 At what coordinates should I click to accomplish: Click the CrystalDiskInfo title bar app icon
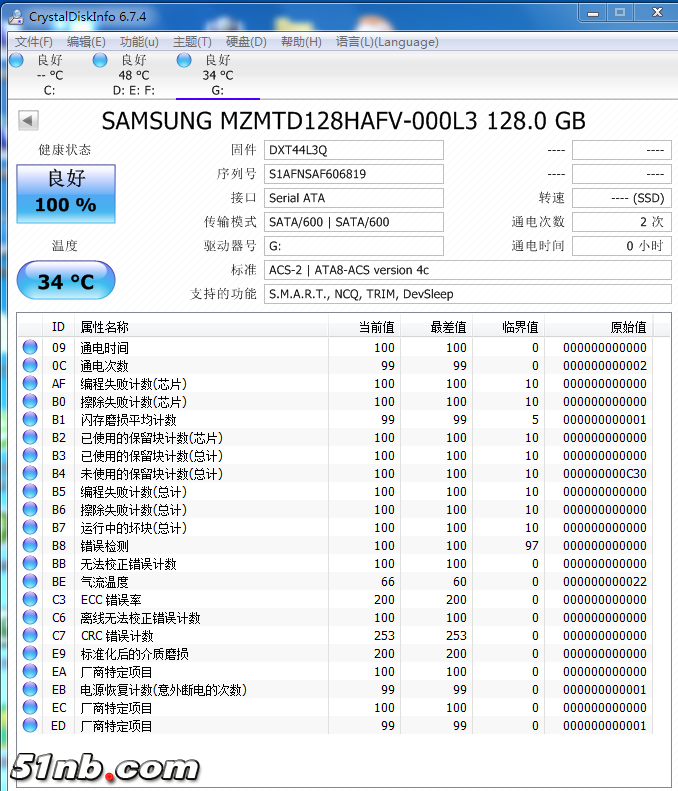tap(15, 16)
